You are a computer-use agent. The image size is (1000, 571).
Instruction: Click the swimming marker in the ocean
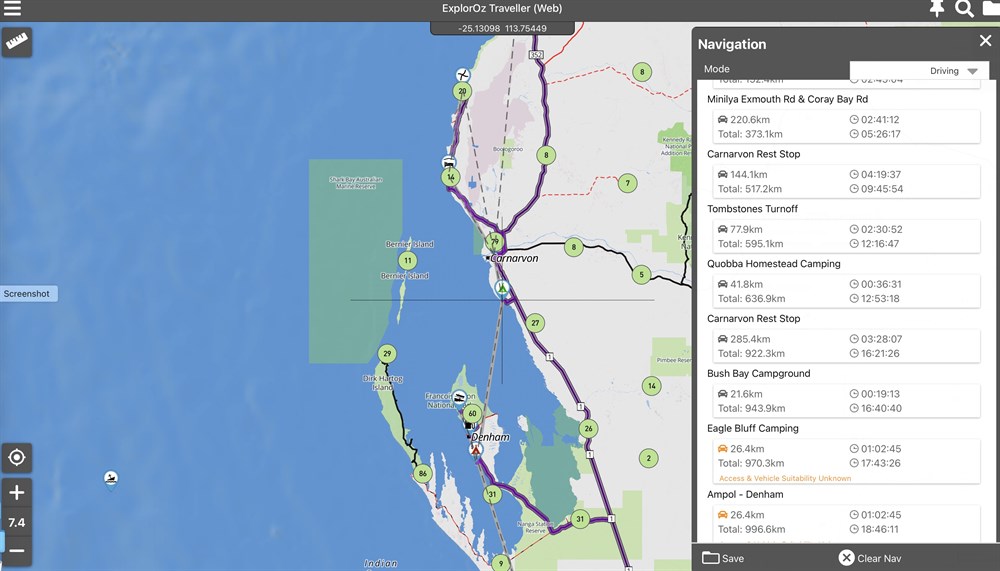[111, 479]
